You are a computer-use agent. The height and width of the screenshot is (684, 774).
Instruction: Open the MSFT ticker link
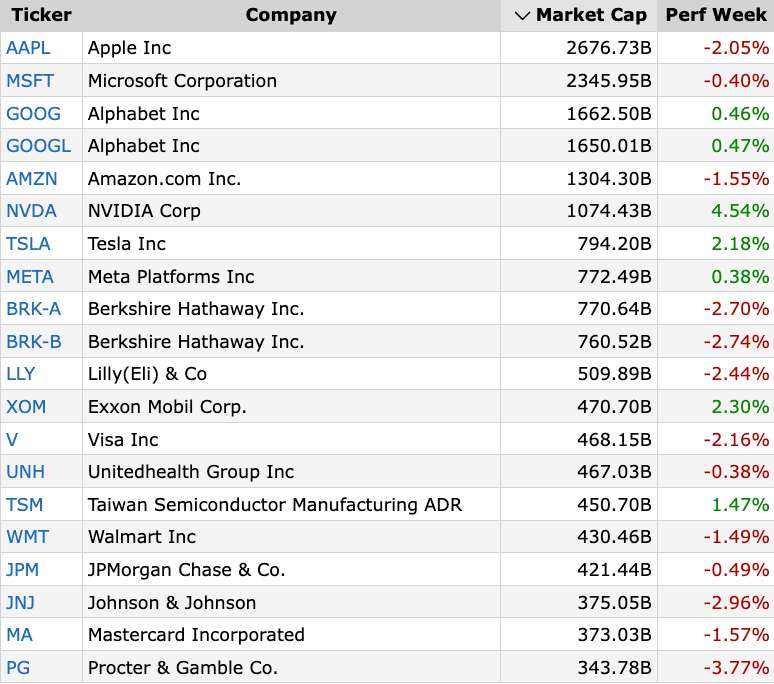tap(30, 81)
